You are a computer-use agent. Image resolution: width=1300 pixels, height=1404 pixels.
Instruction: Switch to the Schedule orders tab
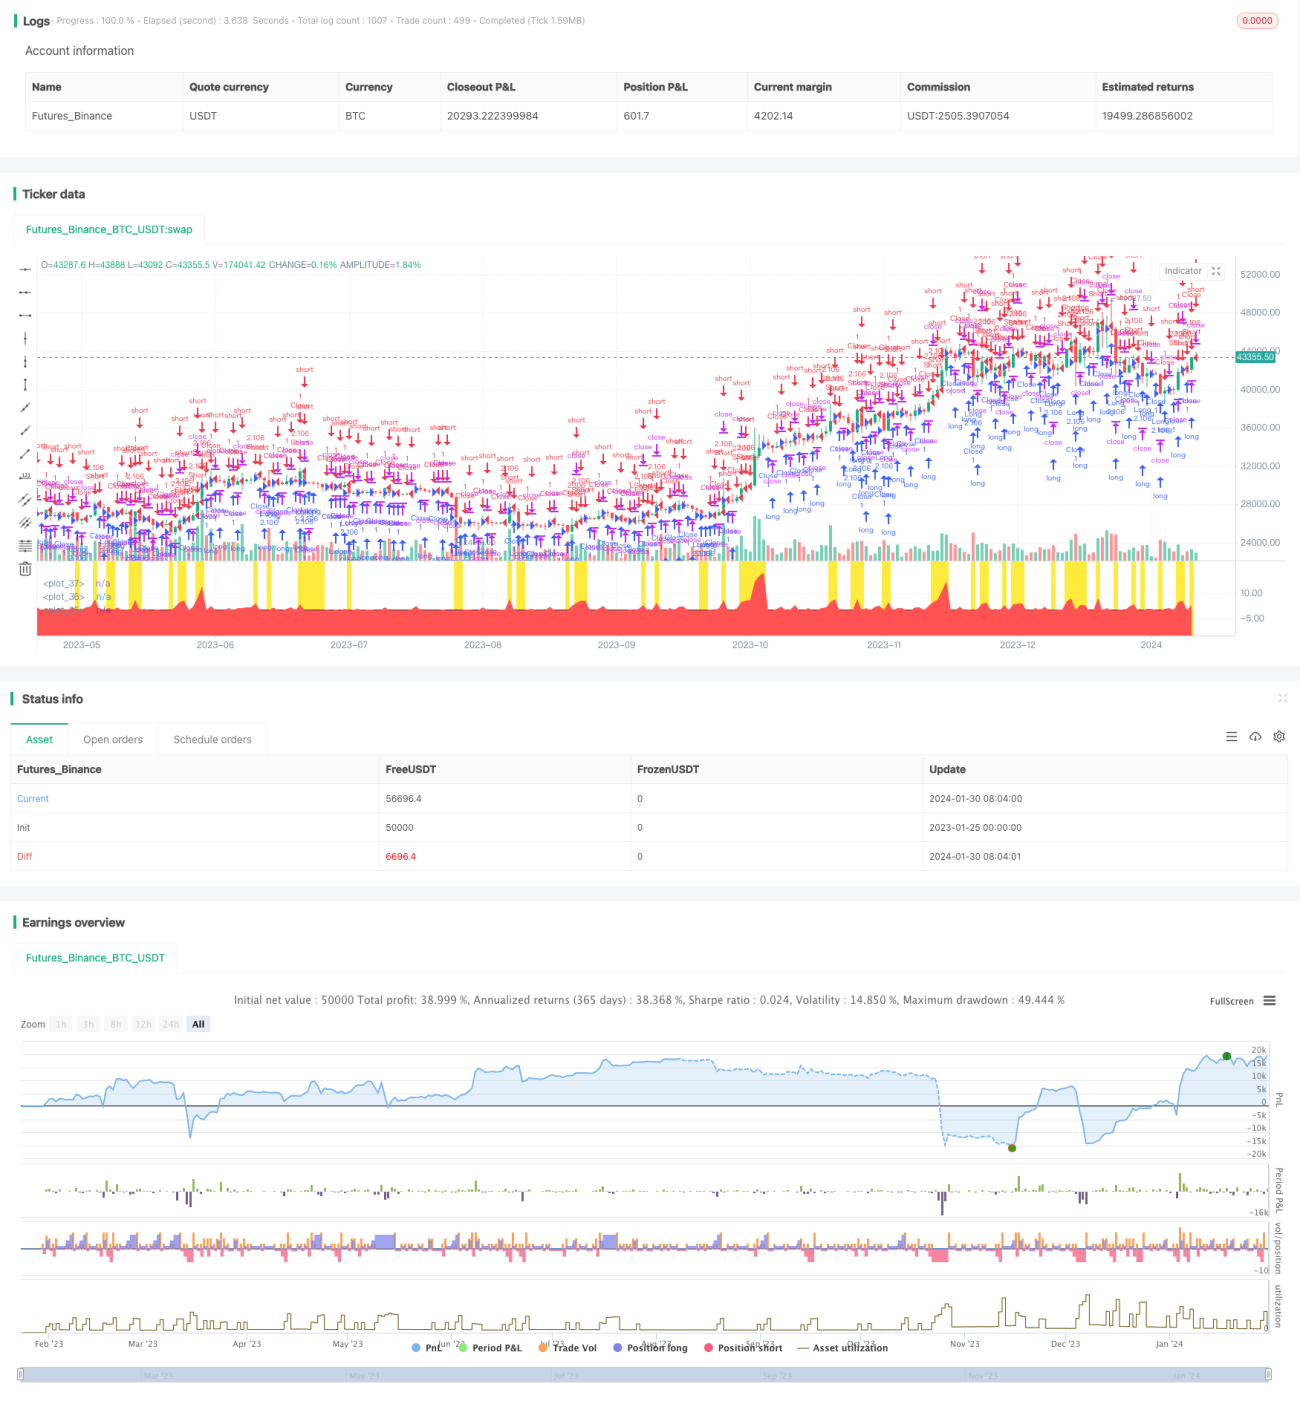point(212,740)
